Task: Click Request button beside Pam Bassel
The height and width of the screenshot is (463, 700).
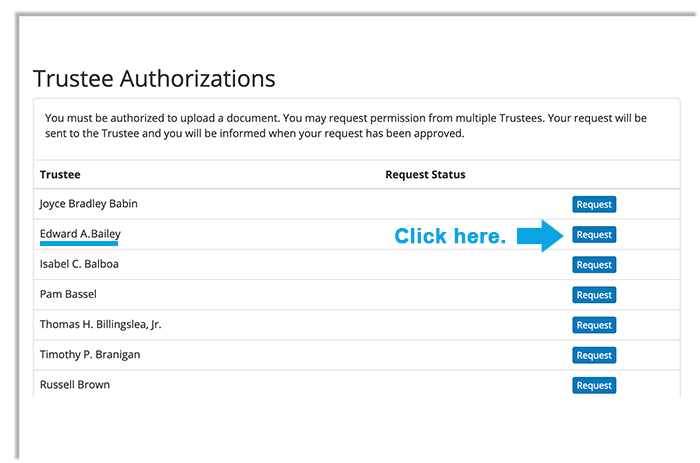Action: point(594,295)
